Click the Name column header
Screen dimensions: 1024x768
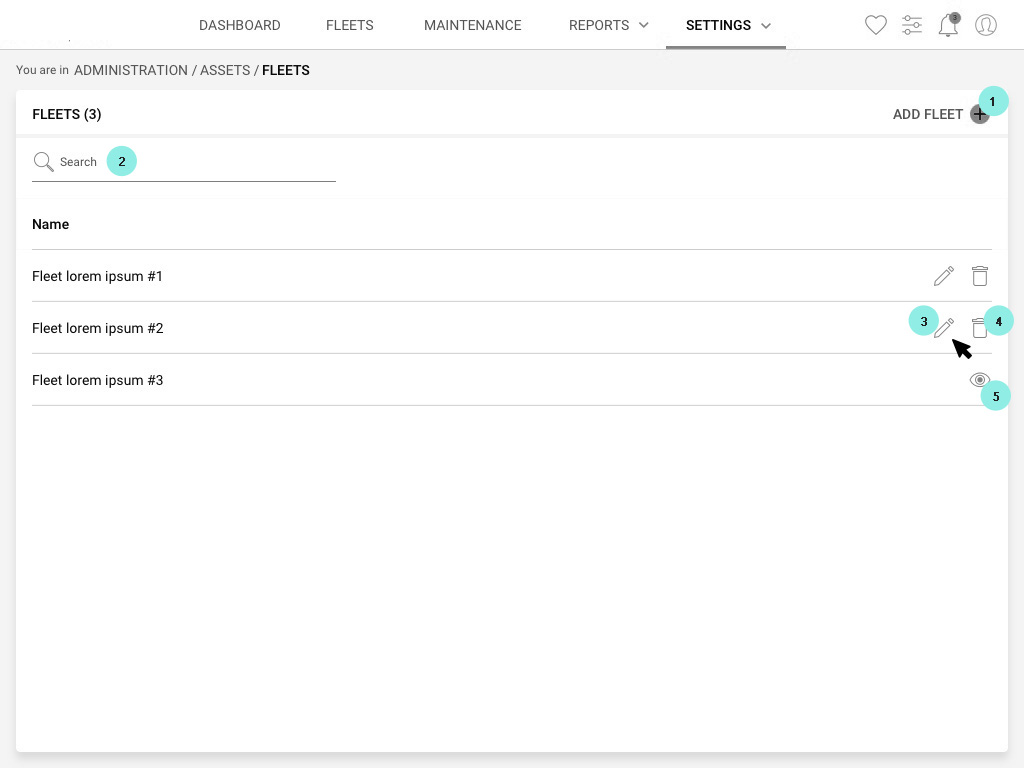tap(50, 224)
